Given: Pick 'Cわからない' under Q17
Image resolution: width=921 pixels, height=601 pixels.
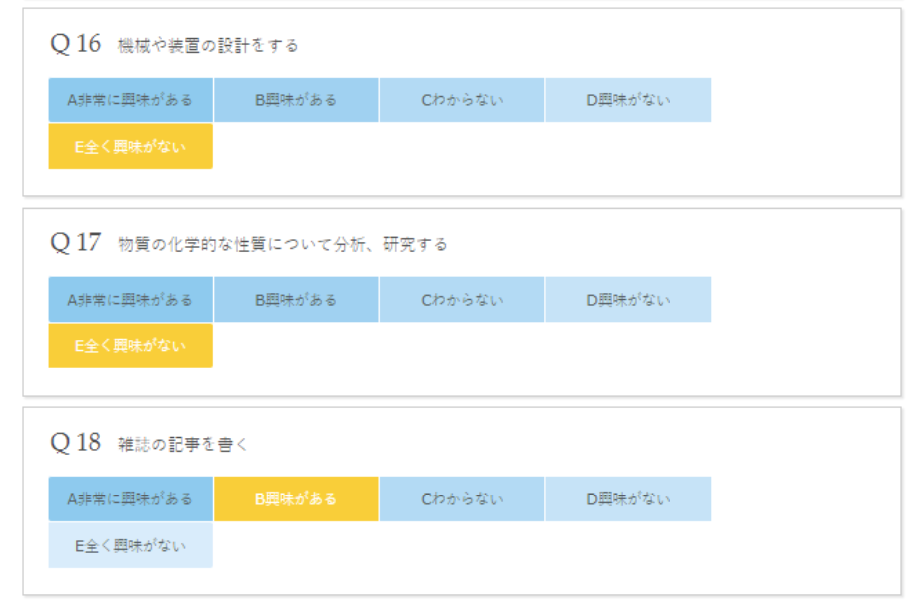Looking at the screenshot, I should pyautogui.click(x=462, y=299).
